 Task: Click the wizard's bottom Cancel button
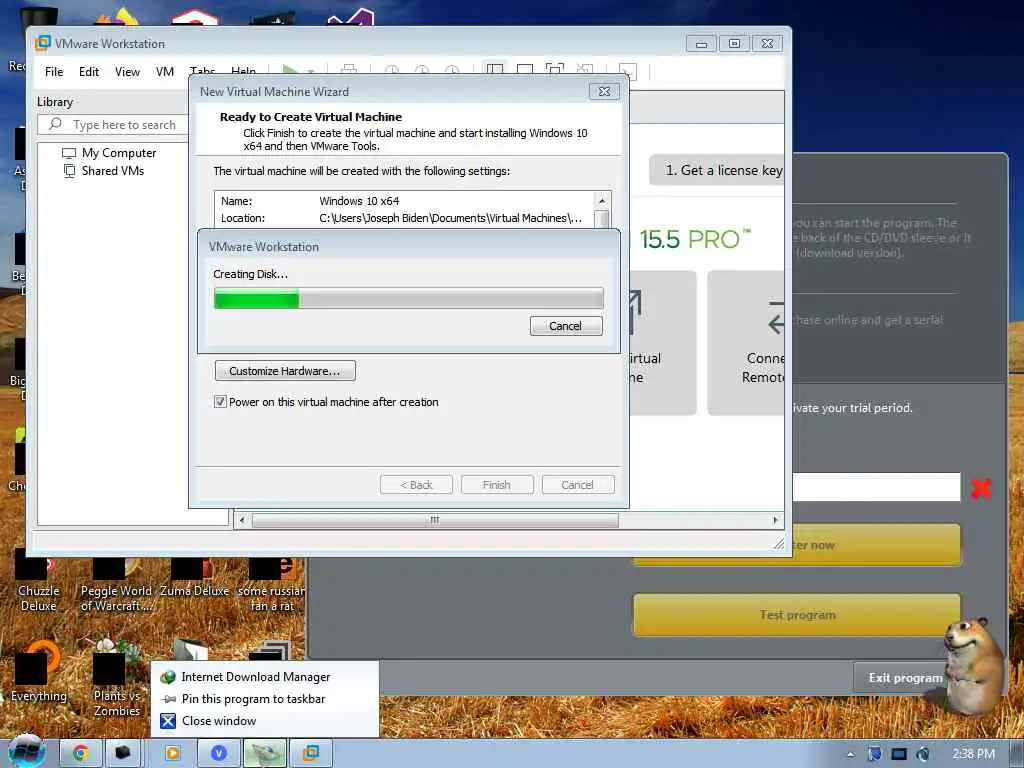(x=578, y=485)
